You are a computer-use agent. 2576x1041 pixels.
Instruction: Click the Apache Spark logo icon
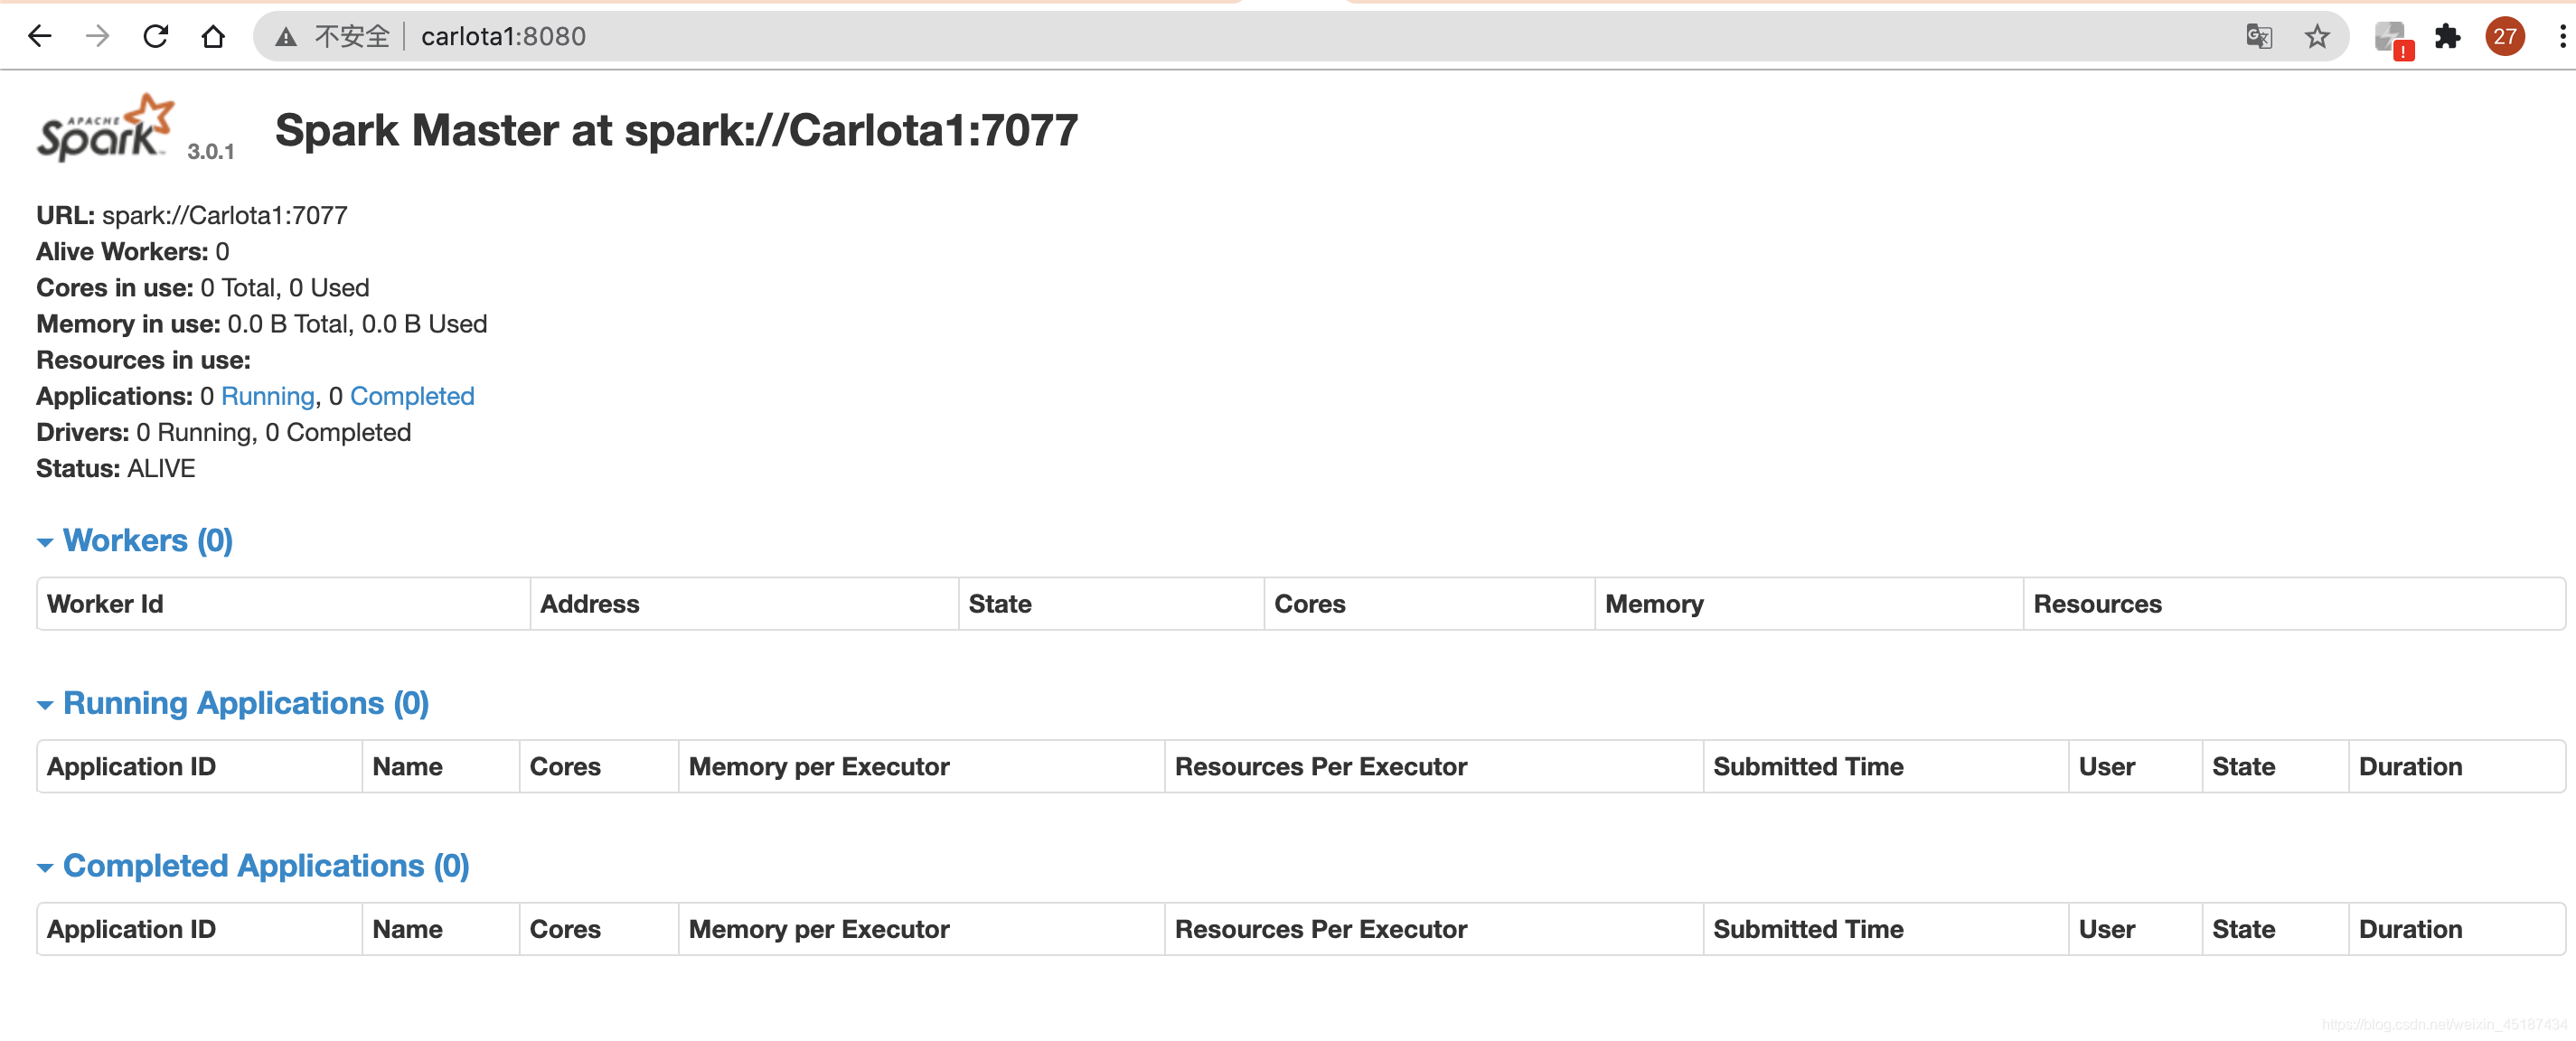click(x=108, y=128)
